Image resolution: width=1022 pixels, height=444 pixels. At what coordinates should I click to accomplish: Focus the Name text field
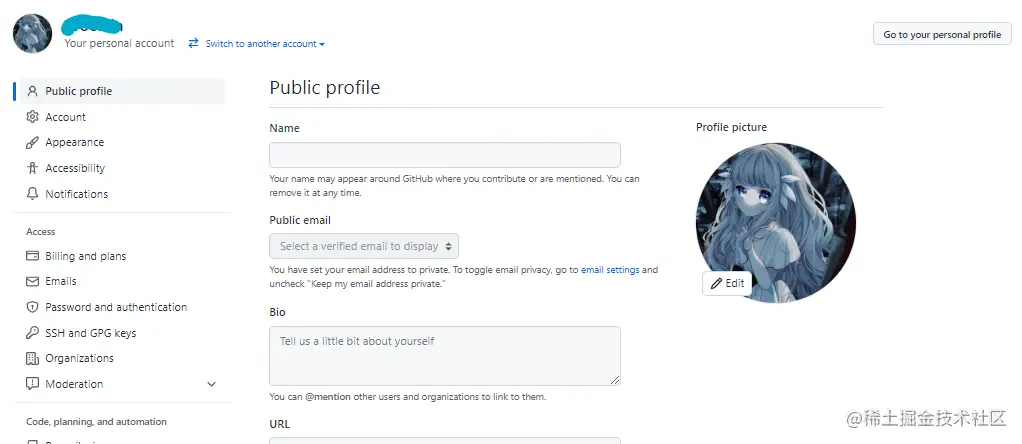445,155
